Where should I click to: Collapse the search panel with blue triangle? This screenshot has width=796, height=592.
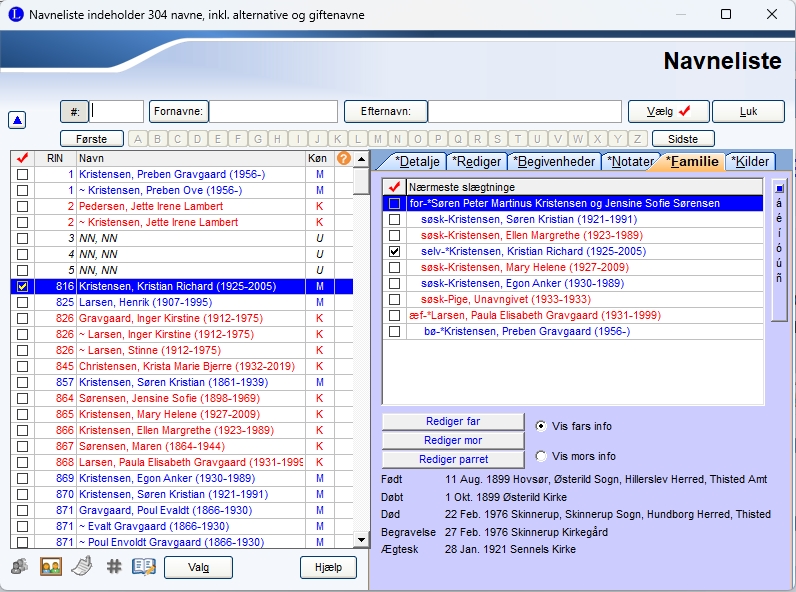click(x=18, y=120)
